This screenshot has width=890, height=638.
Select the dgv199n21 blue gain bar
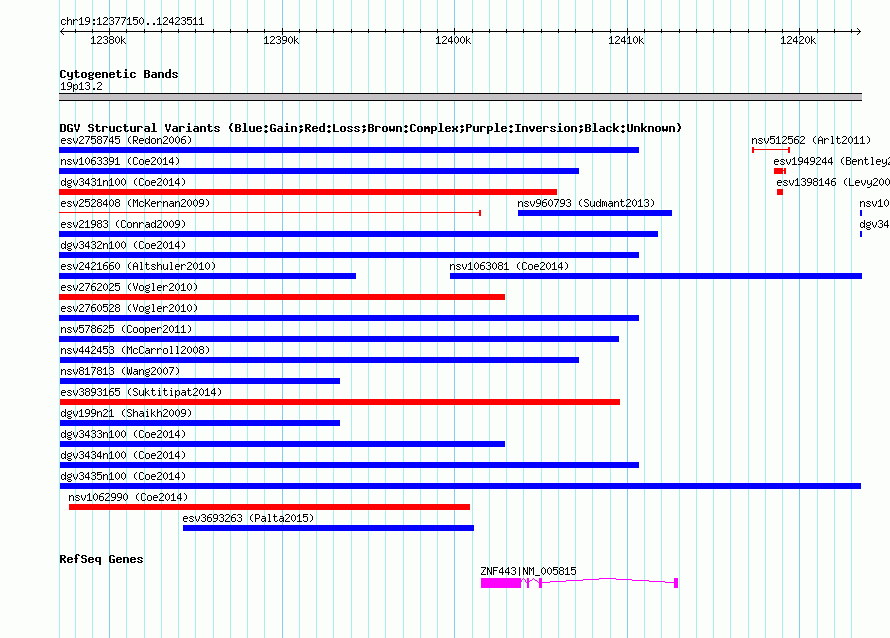pos(200,423)
